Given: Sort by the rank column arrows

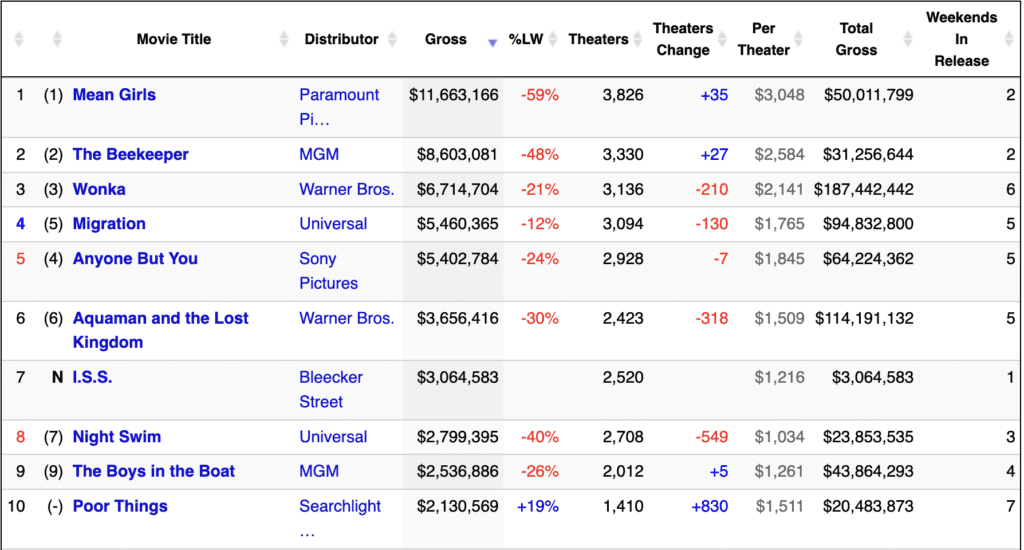Looking at the screenshot, I should point(19,39).
